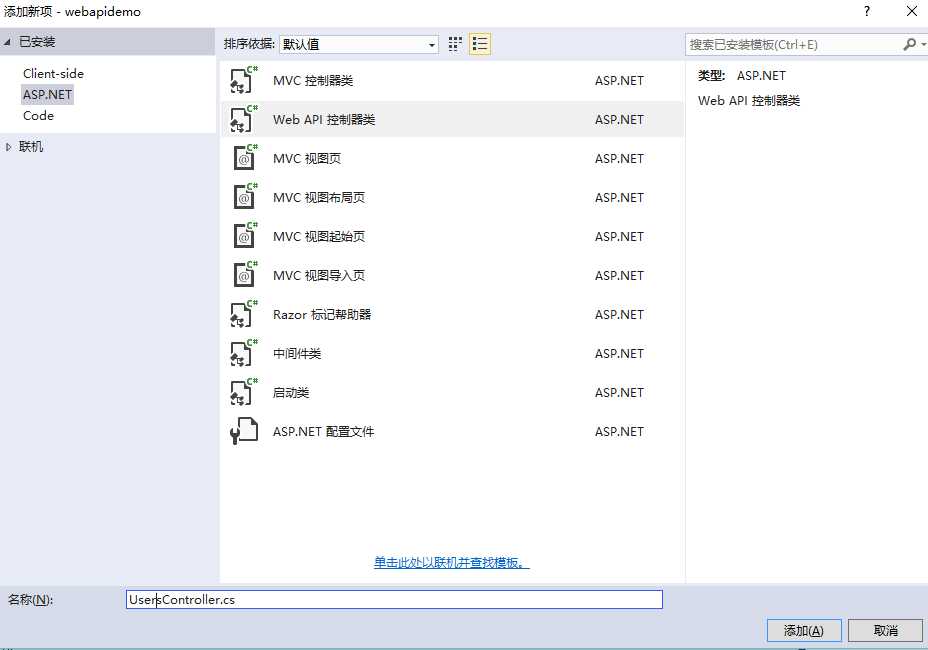Switch to small icons grid view
The width and height of the screenshot is (928, 650).
[x=455, y=44]
